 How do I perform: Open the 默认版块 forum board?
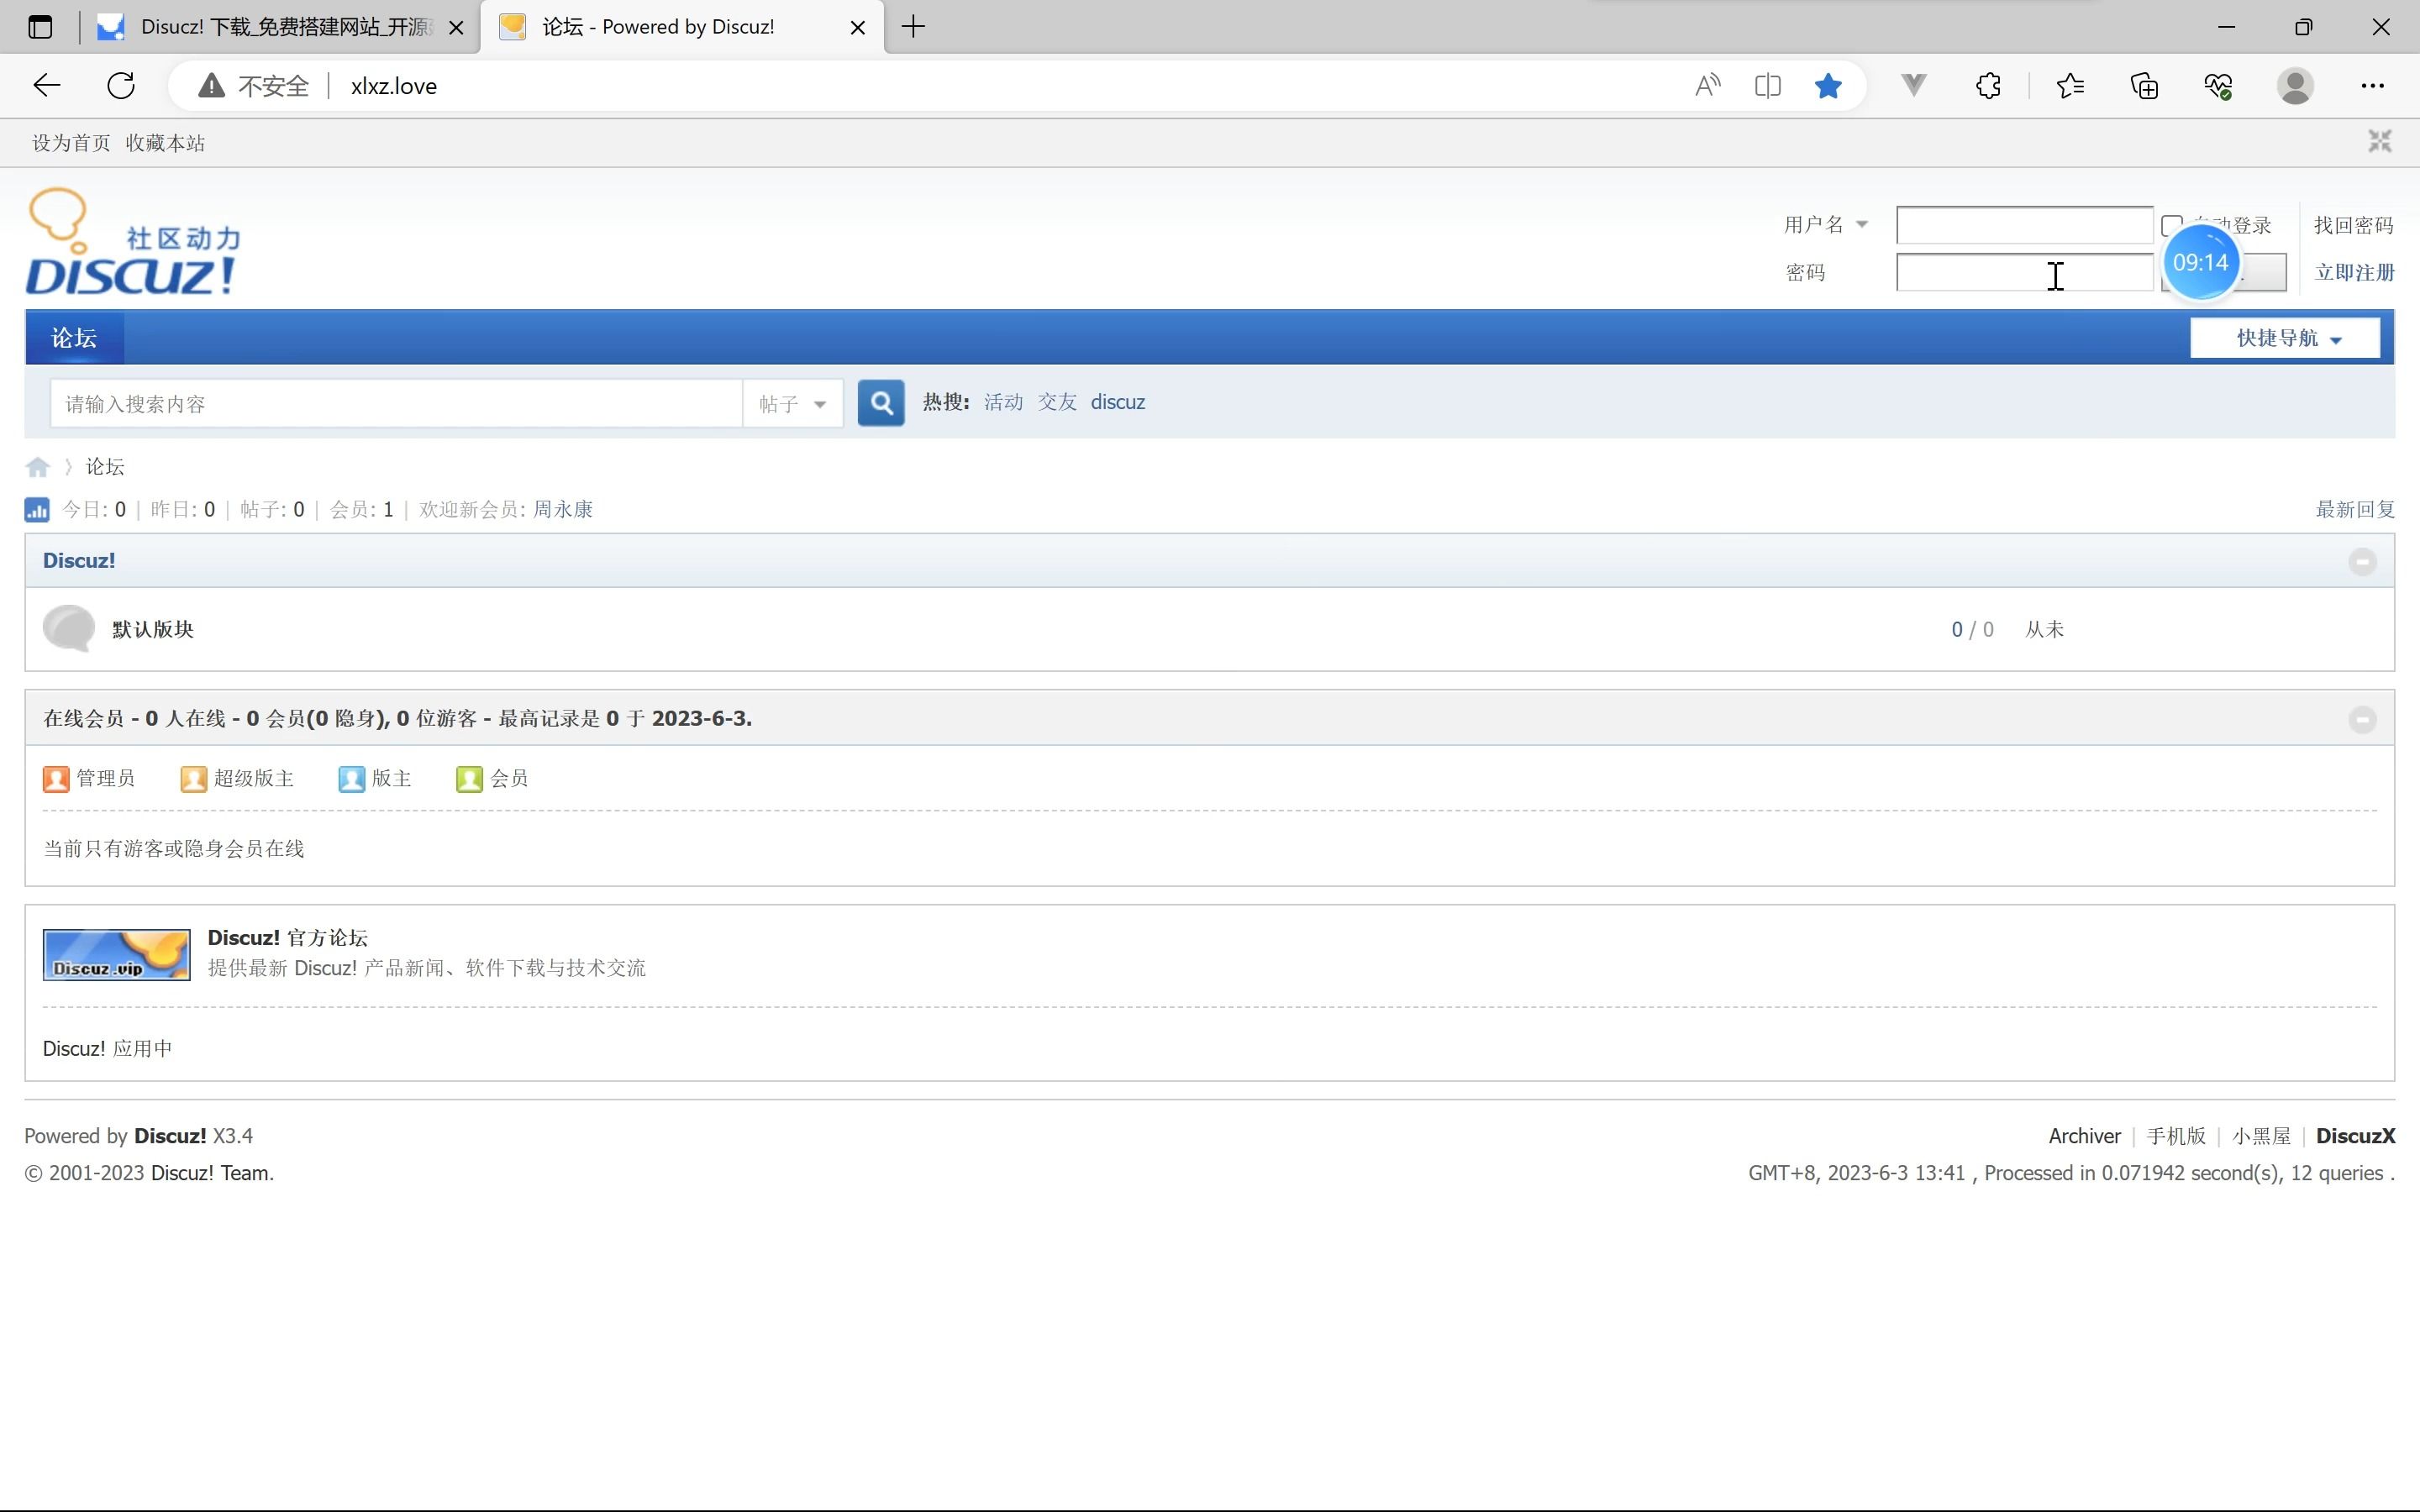153,630
